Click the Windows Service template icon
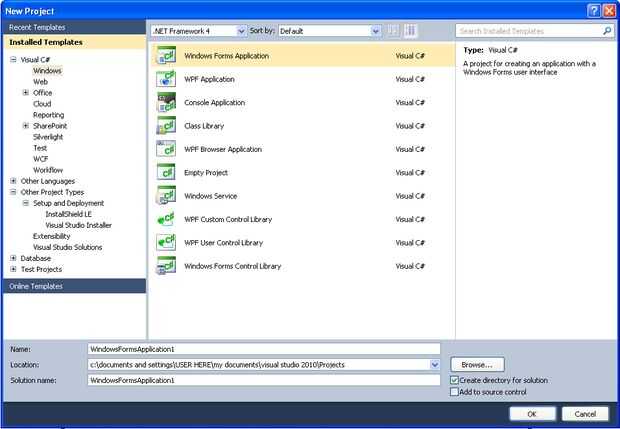The height and width of the screenshot is (429, 620). [166, 196]
